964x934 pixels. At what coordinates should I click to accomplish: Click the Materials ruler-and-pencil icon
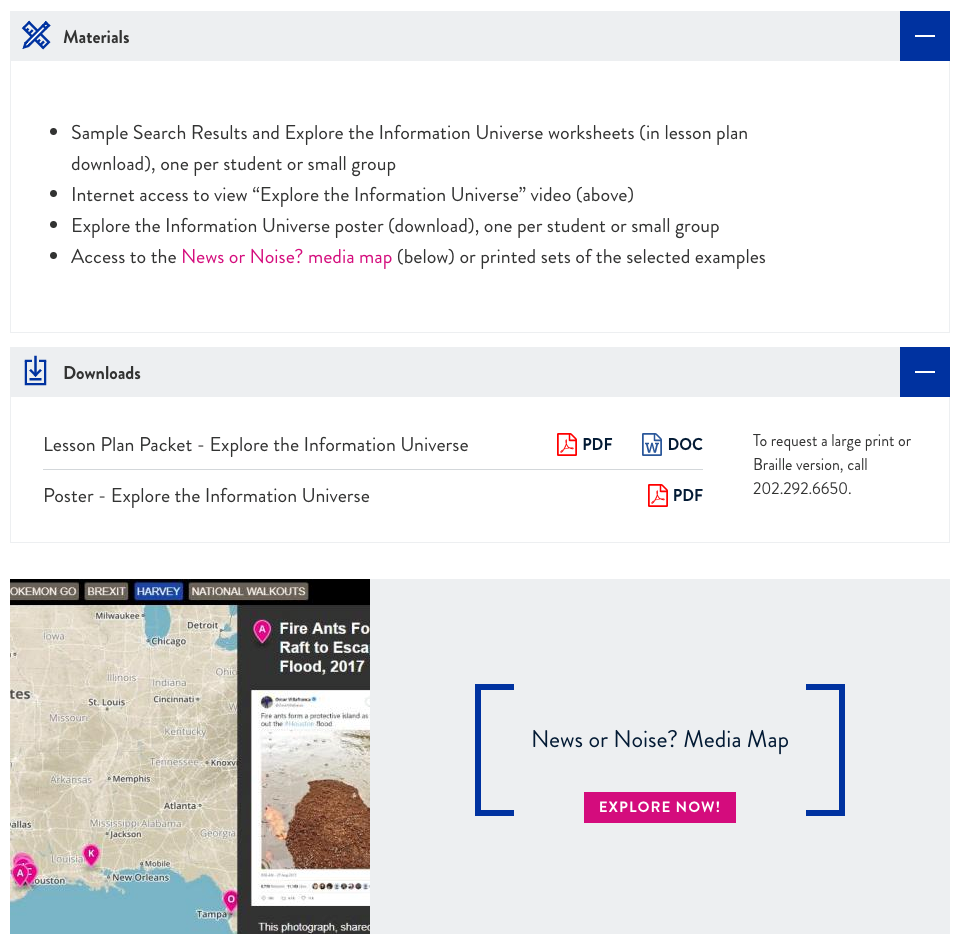36,35
